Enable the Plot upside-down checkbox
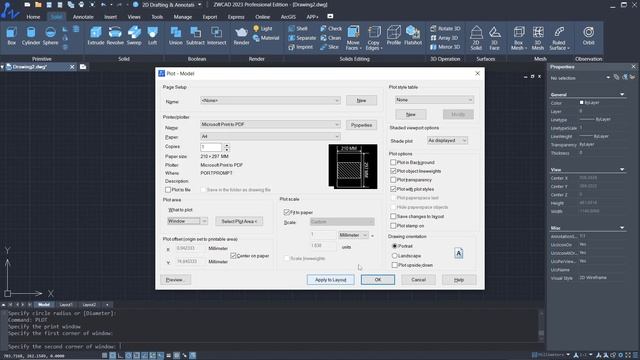 pyautogui.click(x=394, y=265)
